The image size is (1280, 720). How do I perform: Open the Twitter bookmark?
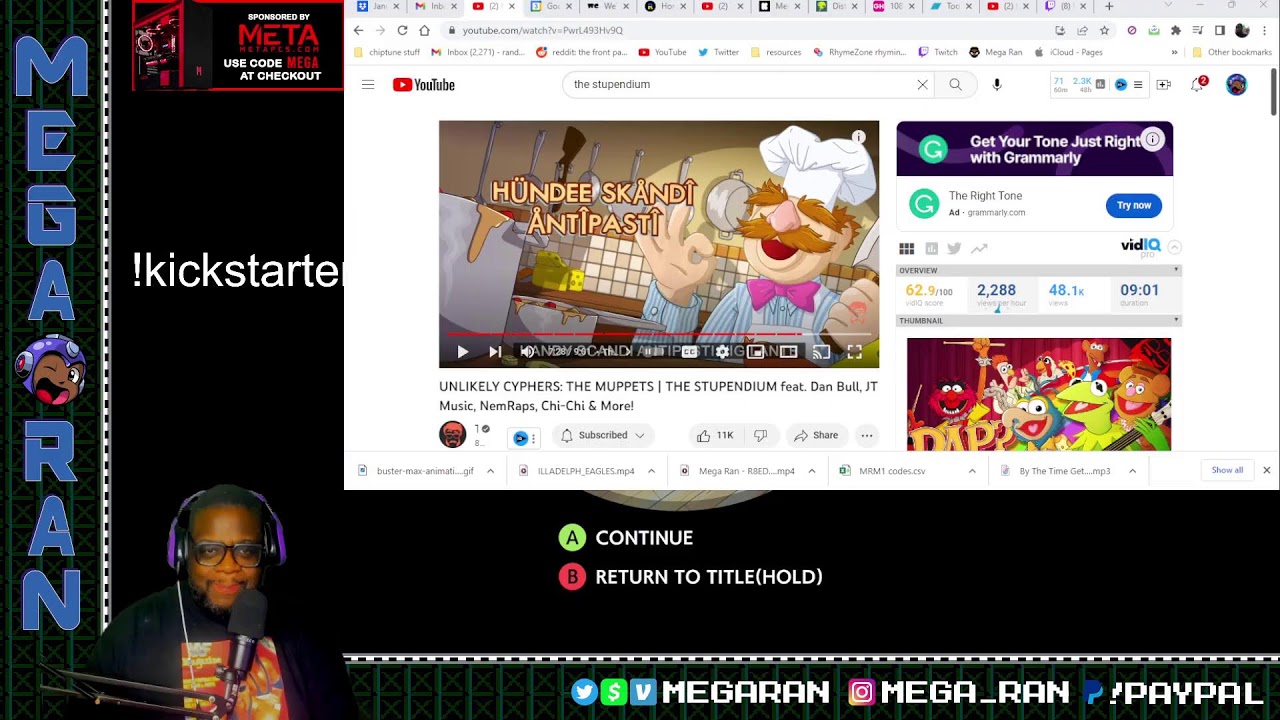718,52
